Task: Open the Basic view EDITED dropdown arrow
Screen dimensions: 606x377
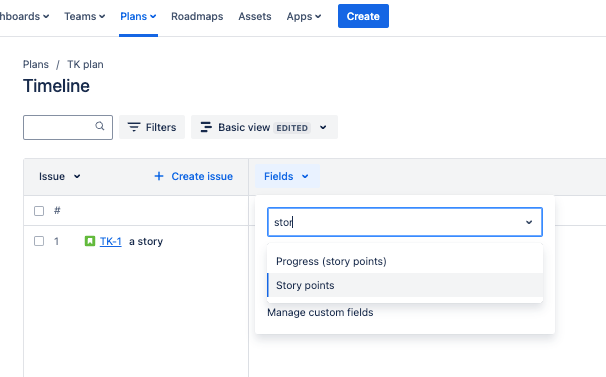Action: (x=323, y=127)
